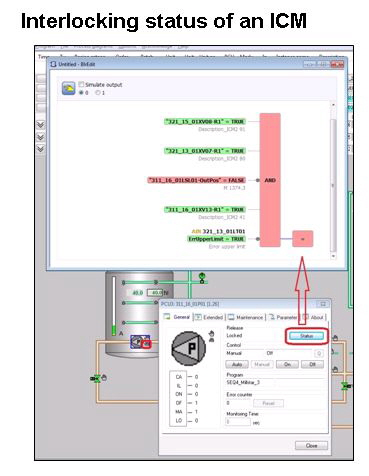Expand the first double-chevron on left sidebar
The width and height of the screenshot is (369, 476).
point(40,125)
